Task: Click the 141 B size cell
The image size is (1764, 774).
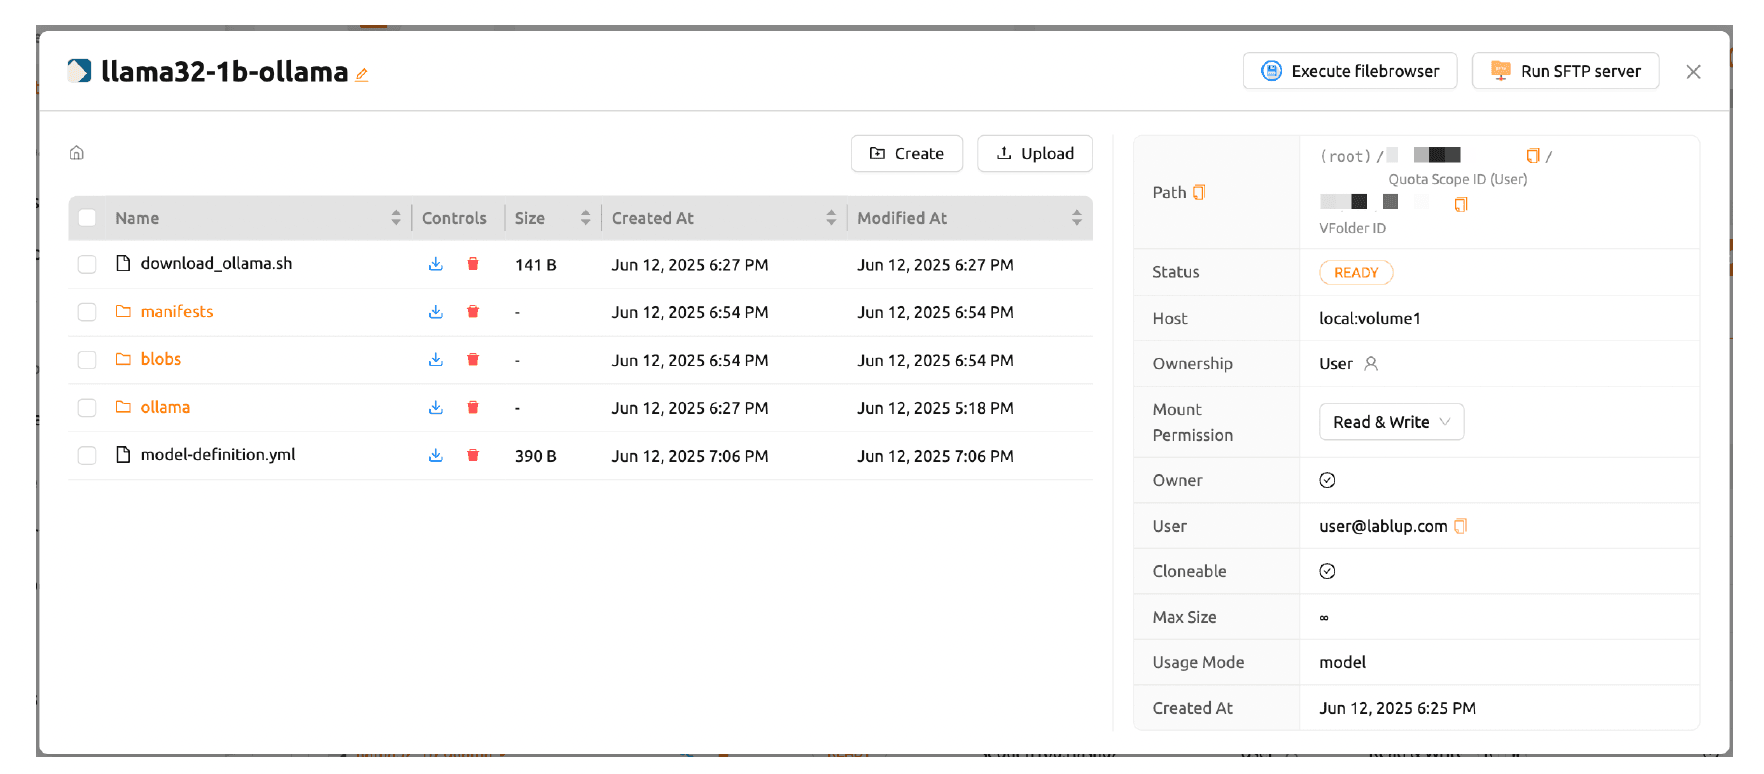Action: pyautogui.click(x=535, y=265)
